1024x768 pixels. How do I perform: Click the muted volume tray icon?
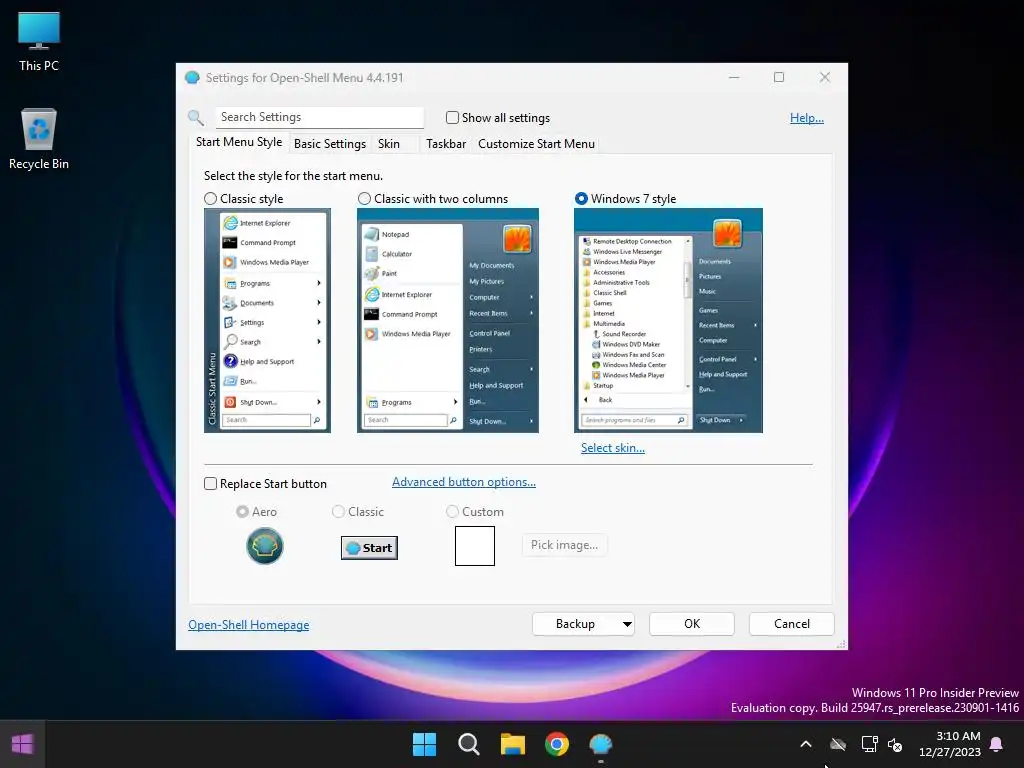pos(895,744)
